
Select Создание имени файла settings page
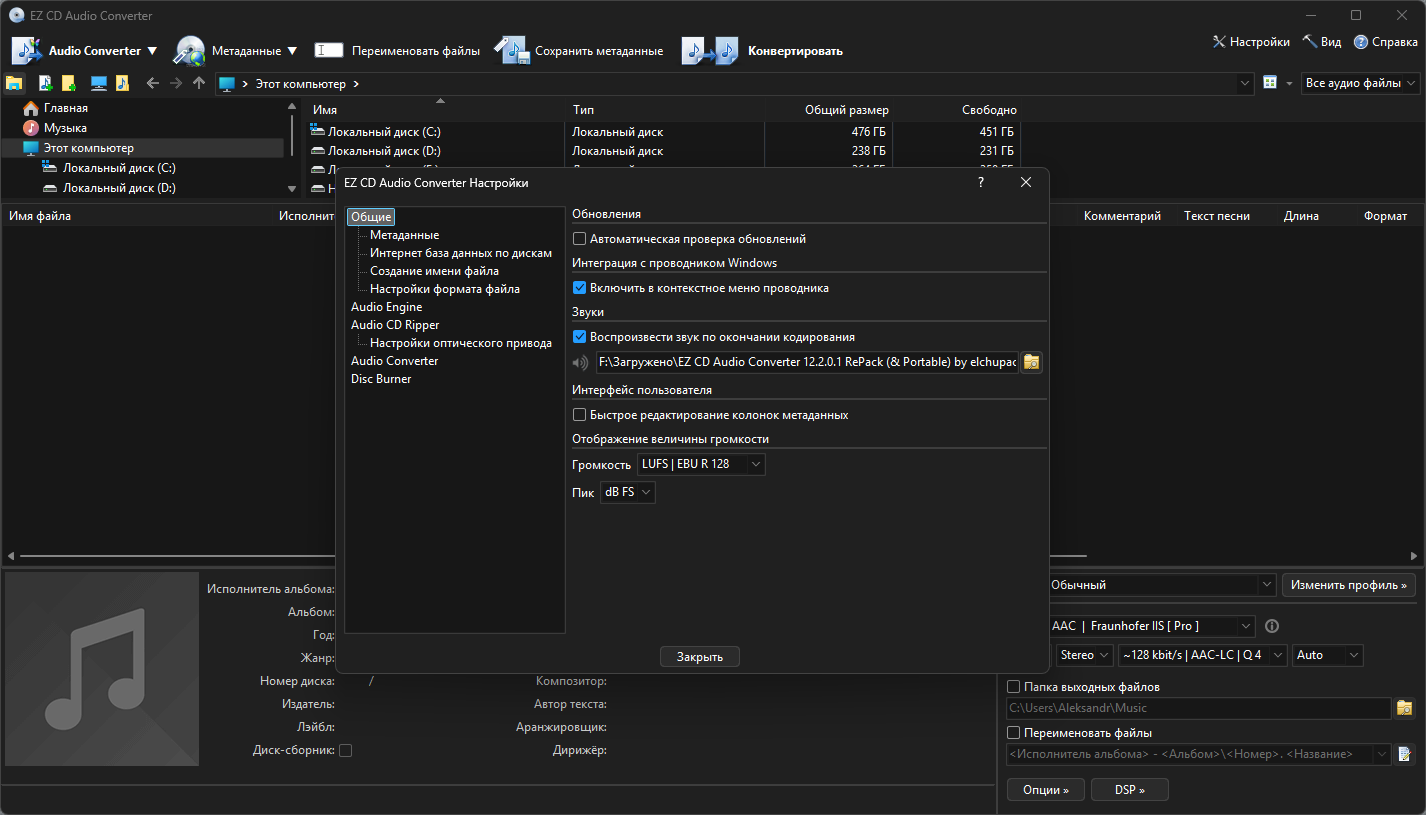434,271
